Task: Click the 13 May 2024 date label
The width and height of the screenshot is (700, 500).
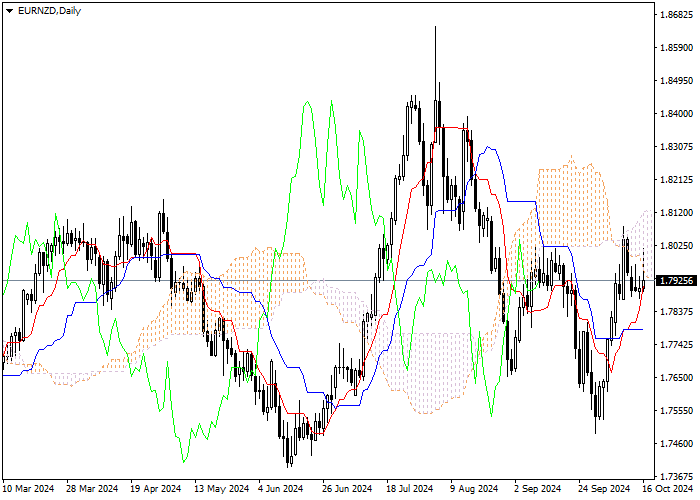Action: [x=222, y=489]
